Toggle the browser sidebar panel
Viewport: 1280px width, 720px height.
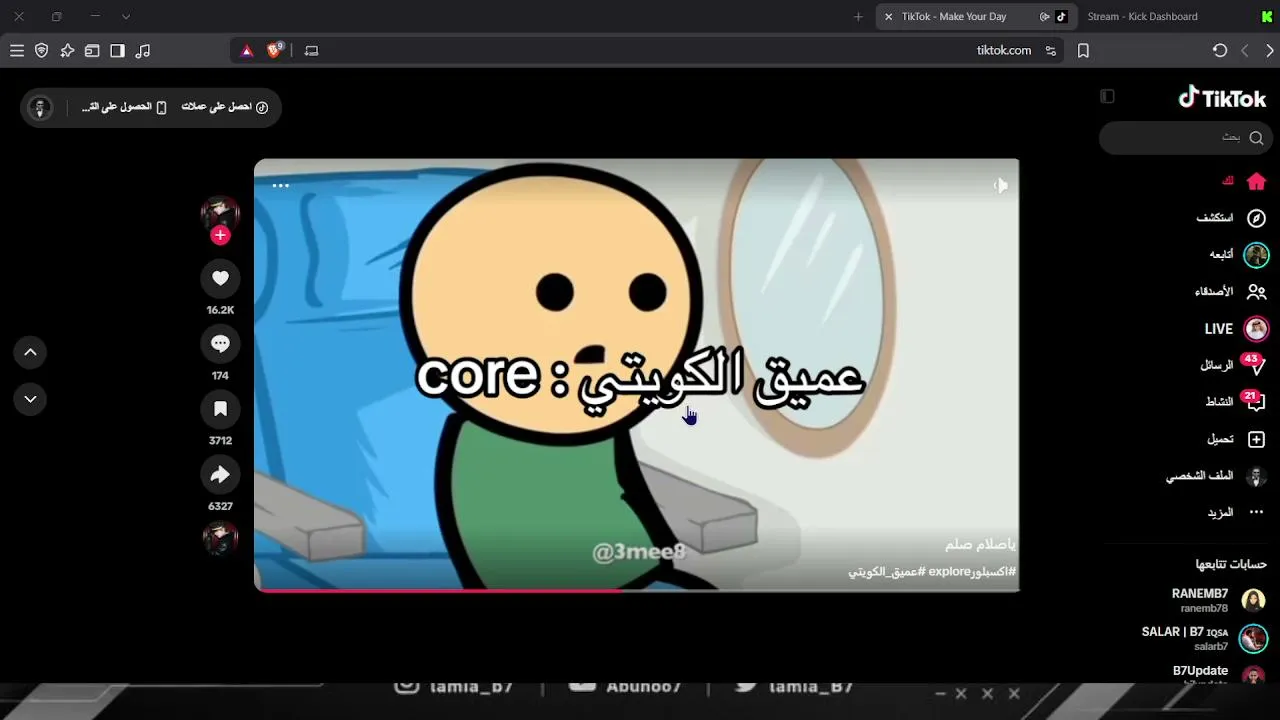[x=117, y=51]
